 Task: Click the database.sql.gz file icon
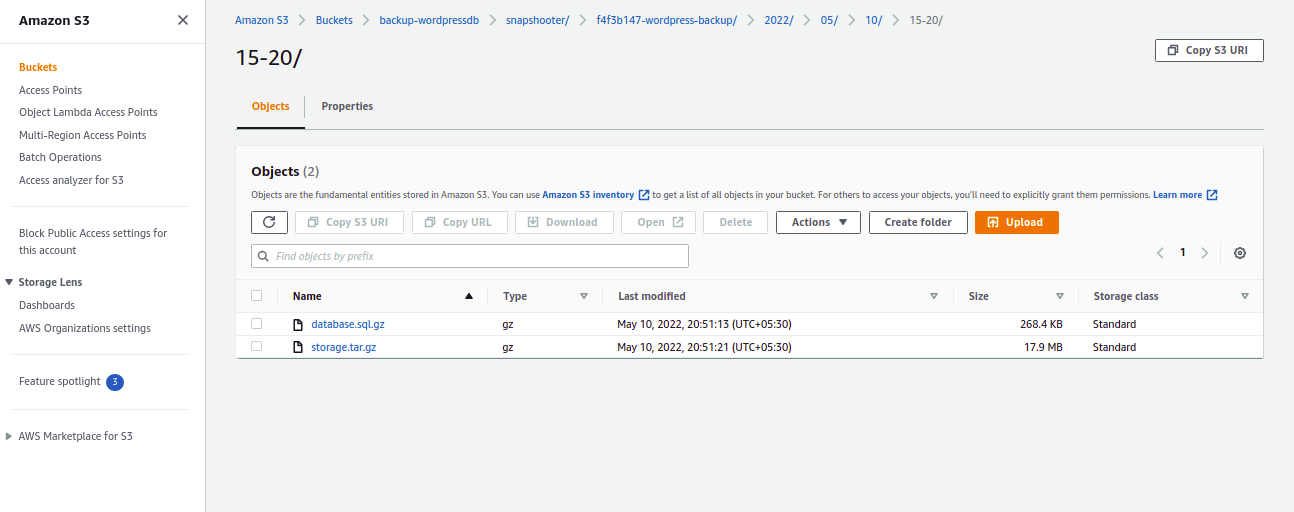(x=297, y=325)
